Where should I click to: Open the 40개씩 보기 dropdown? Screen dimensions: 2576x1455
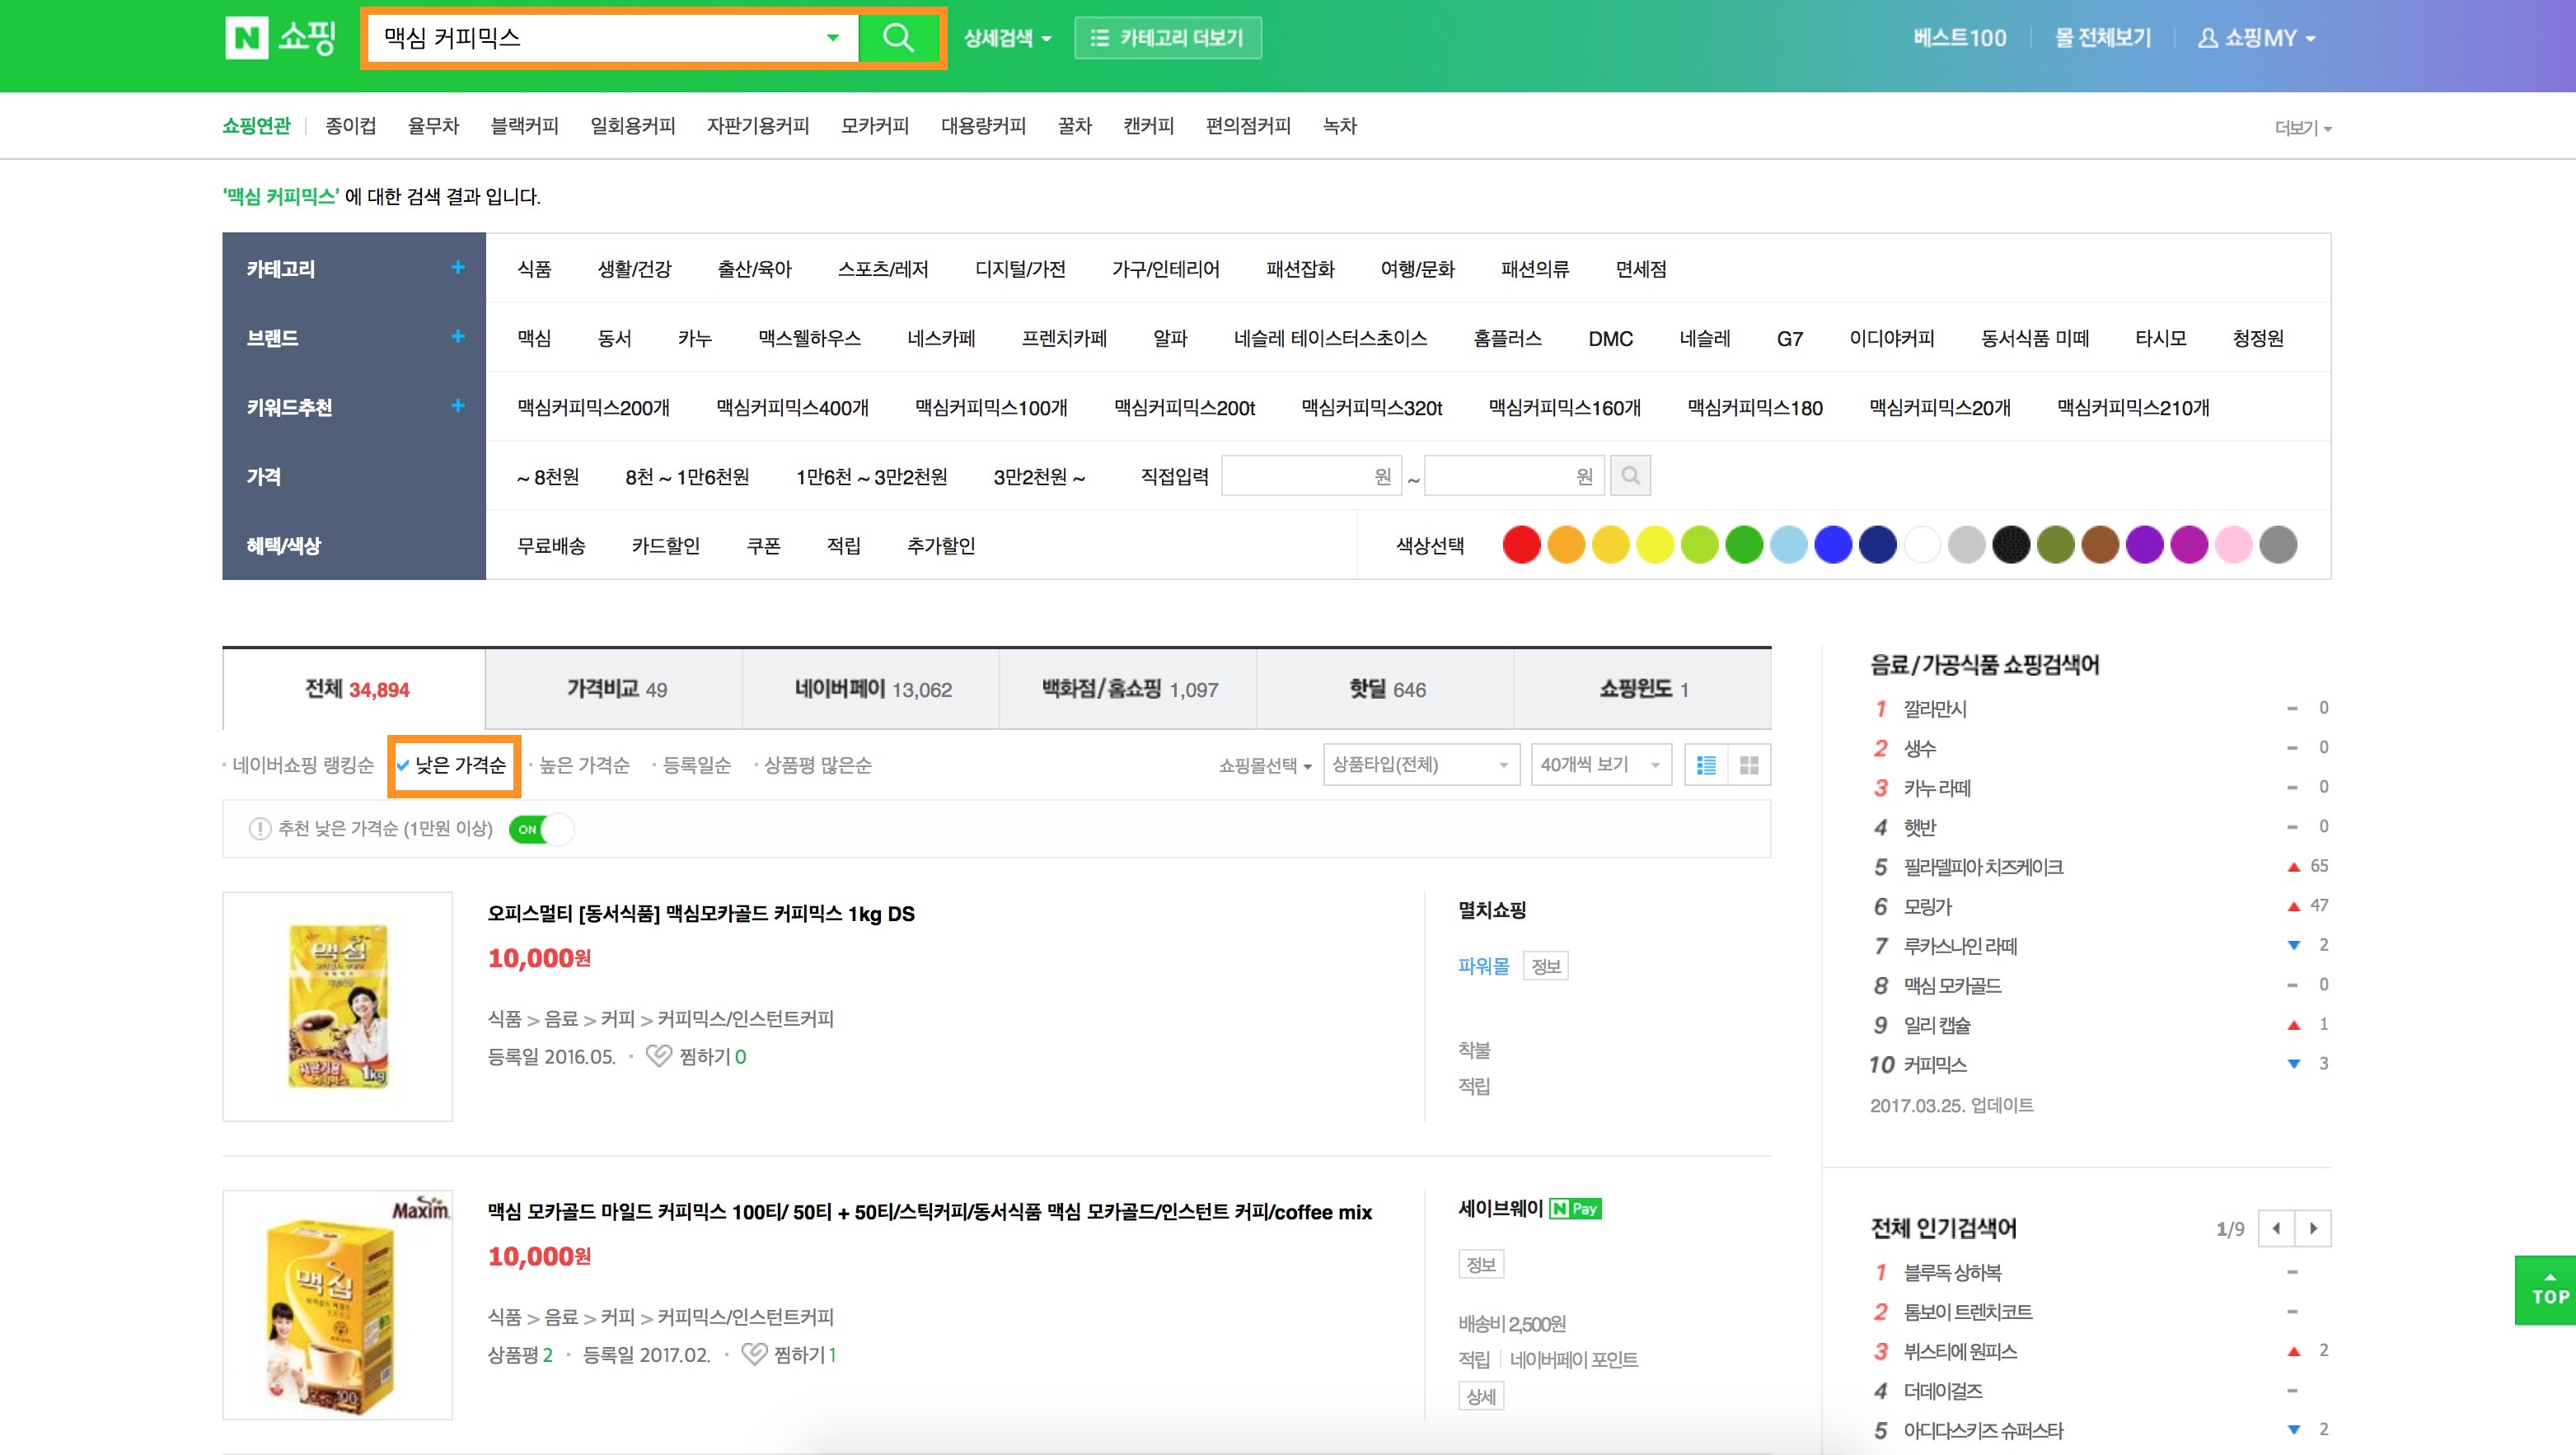click(1600, 765)
